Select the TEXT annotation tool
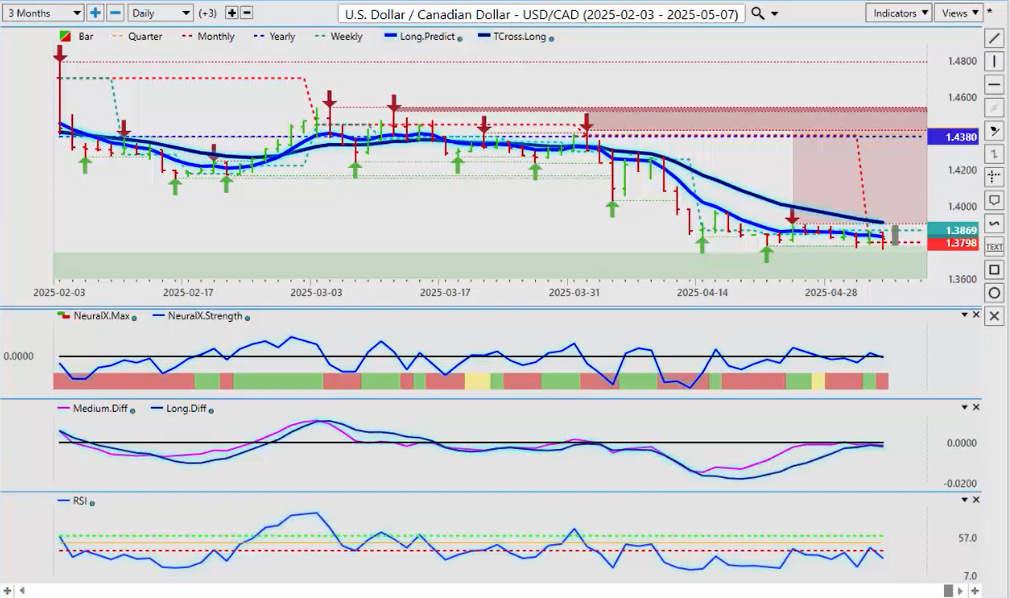Image resolution: width=1010 pixels, height=598 pixels. click(x=994, y=246)
